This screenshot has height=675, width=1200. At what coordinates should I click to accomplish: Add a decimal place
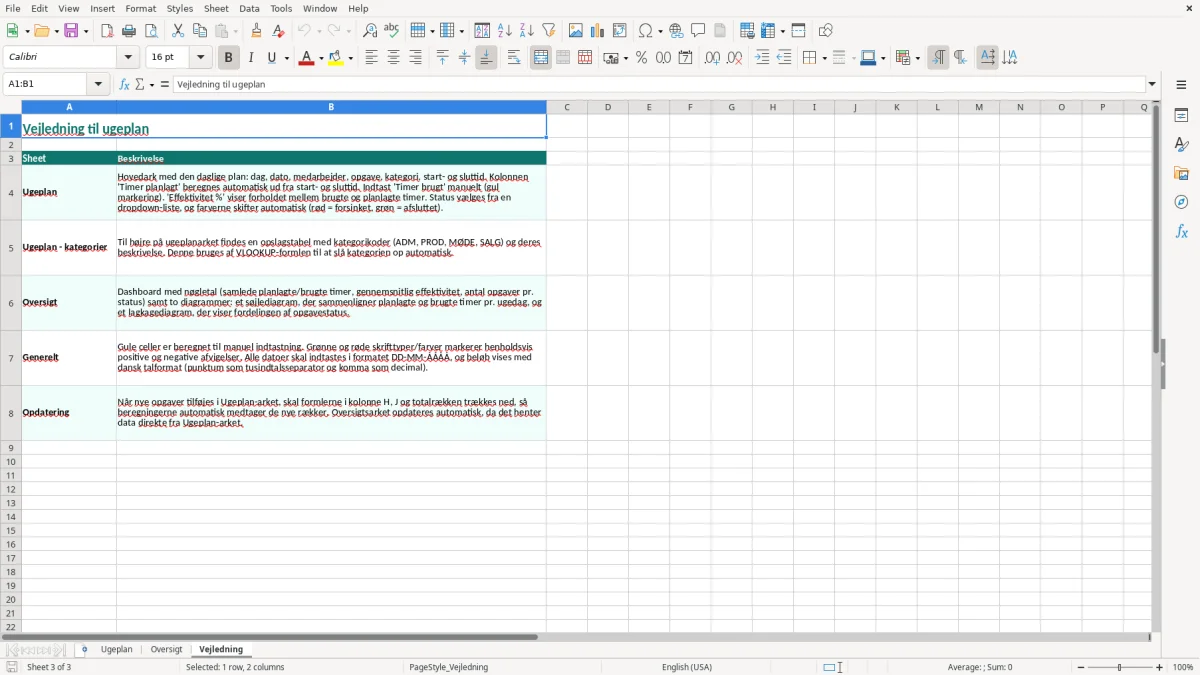[x=712, y=58]
